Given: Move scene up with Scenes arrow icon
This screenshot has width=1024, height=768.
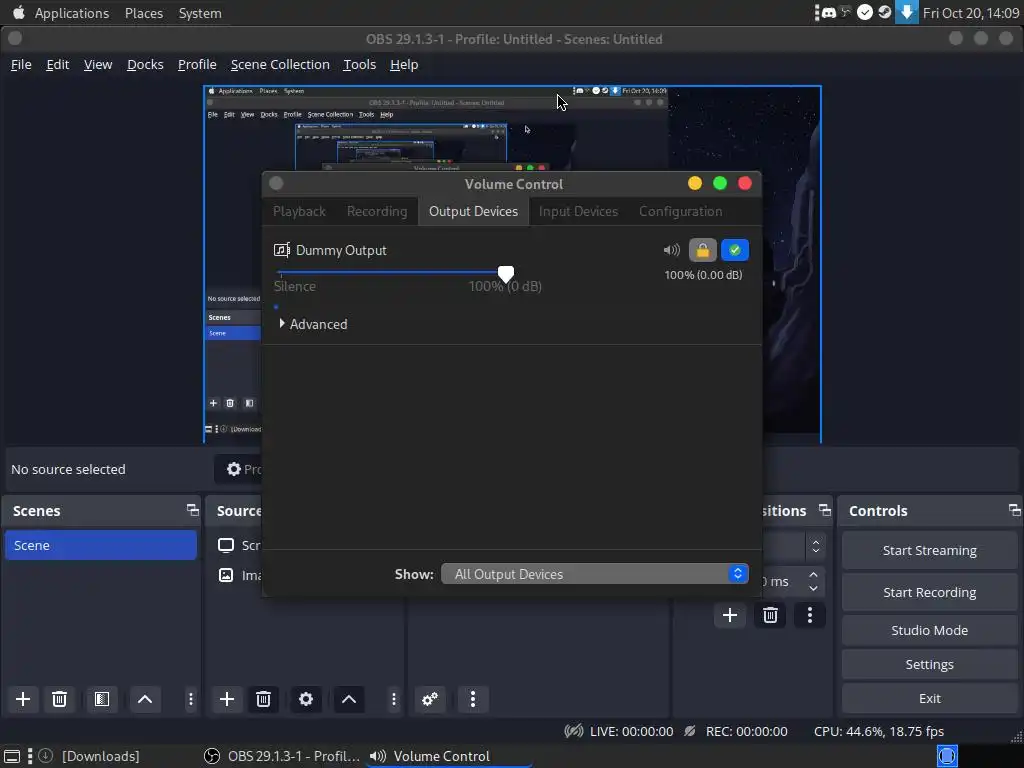Looking at the screenshot, I should [145, 699].
